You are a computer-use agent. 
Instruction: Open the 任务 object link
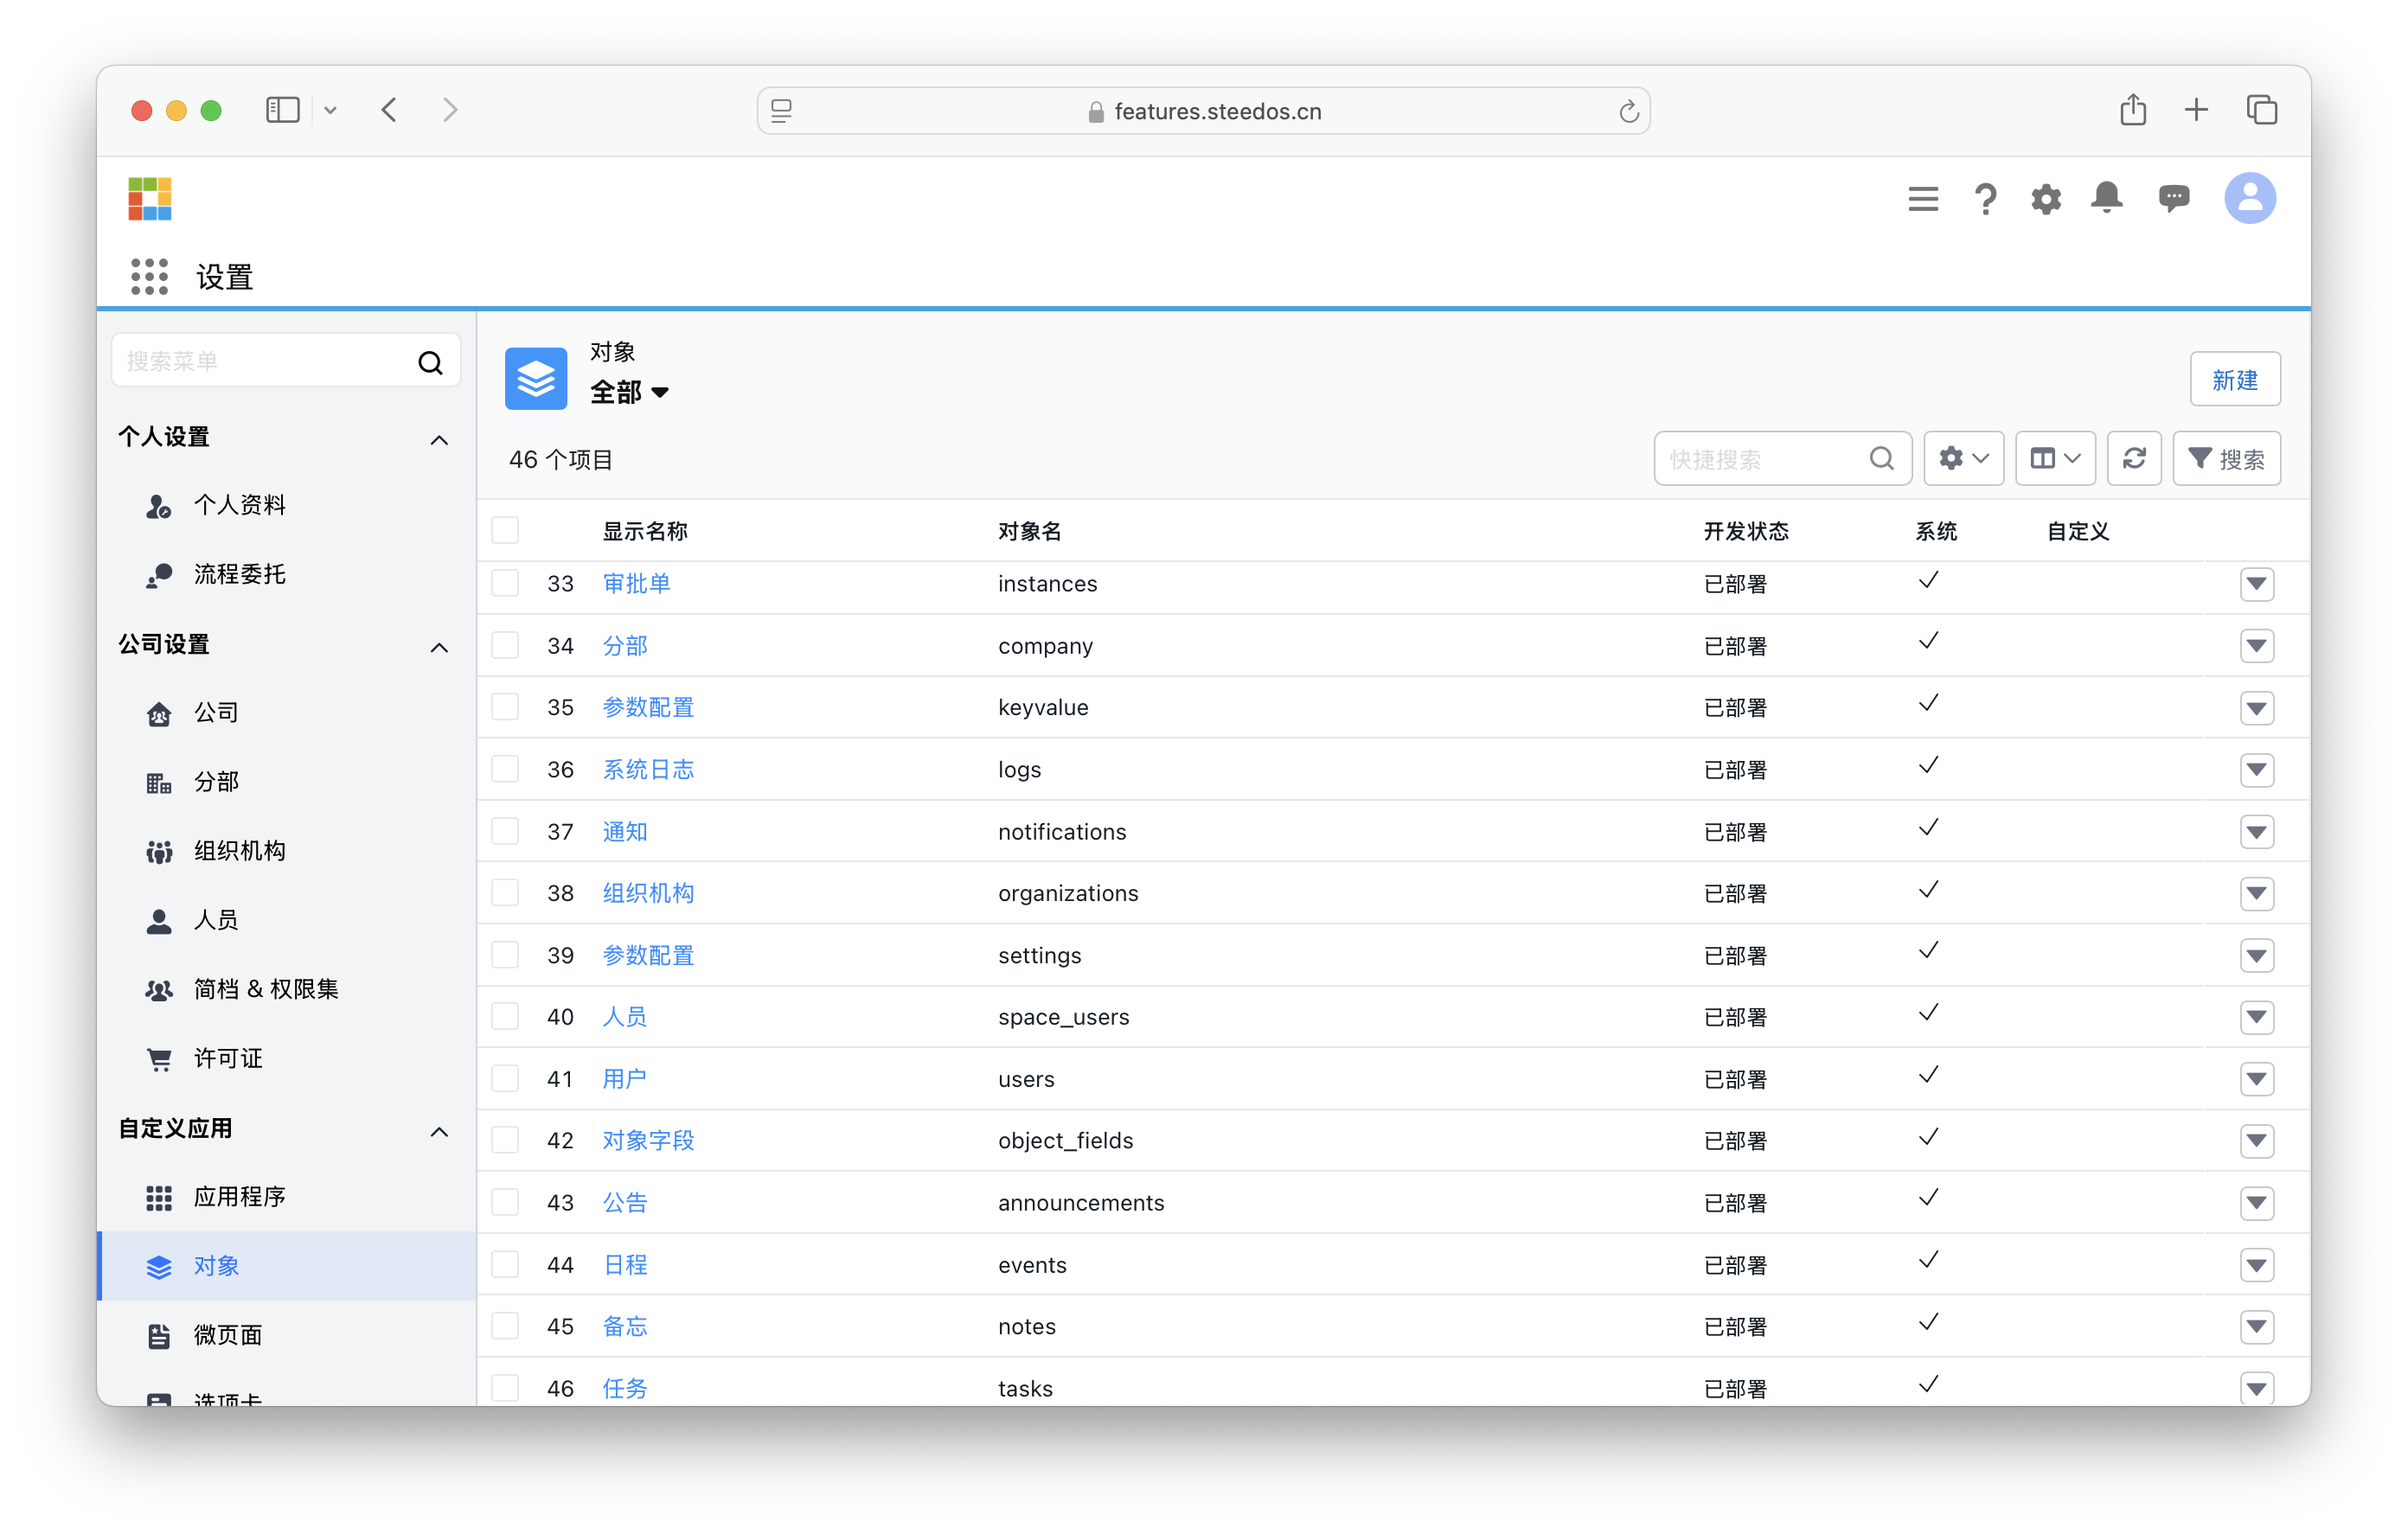tap(625, 1388)
